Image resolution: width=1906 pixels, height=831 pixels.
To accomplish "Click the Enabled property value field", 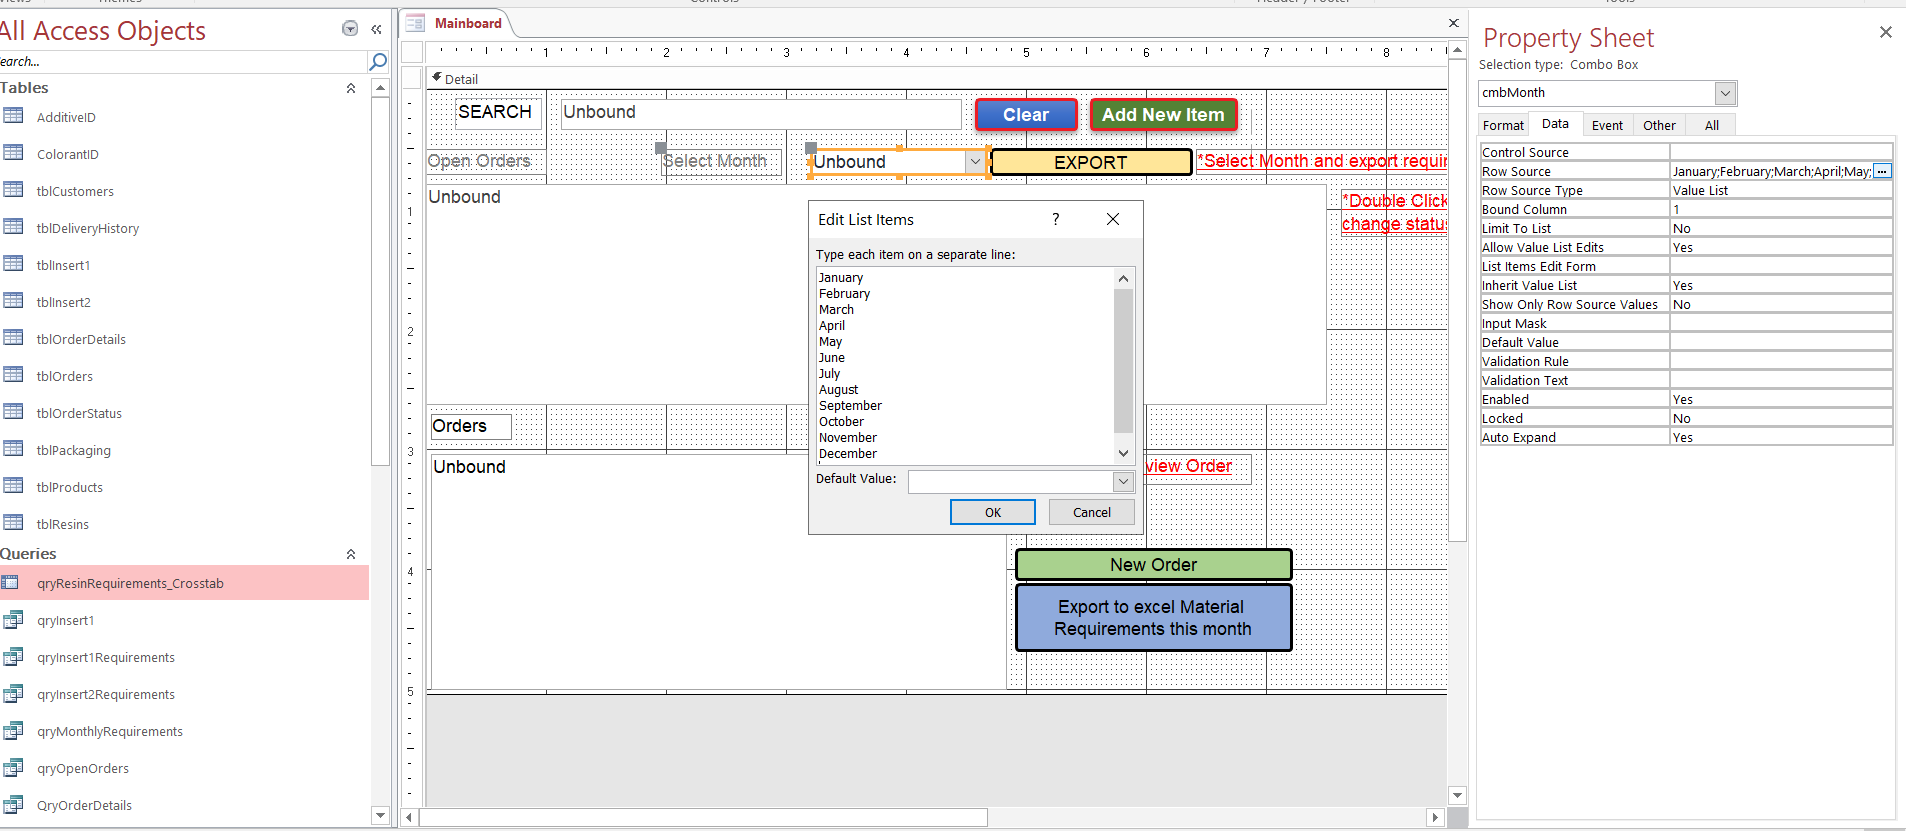I will click(1780, 399).
